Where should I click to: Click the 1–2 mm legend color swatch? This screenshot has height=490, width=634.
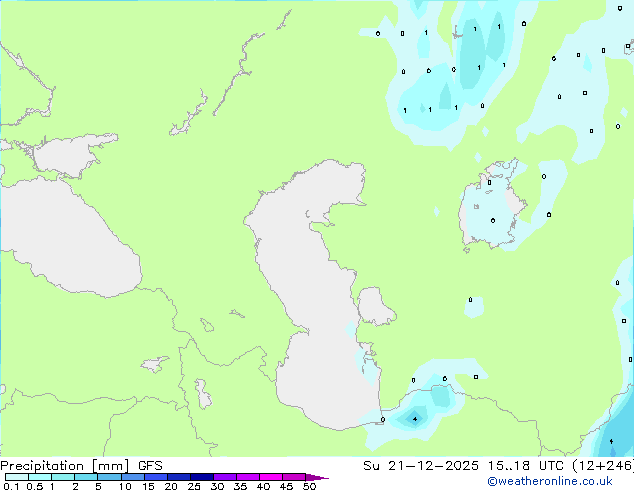click(x=63, y=477)
